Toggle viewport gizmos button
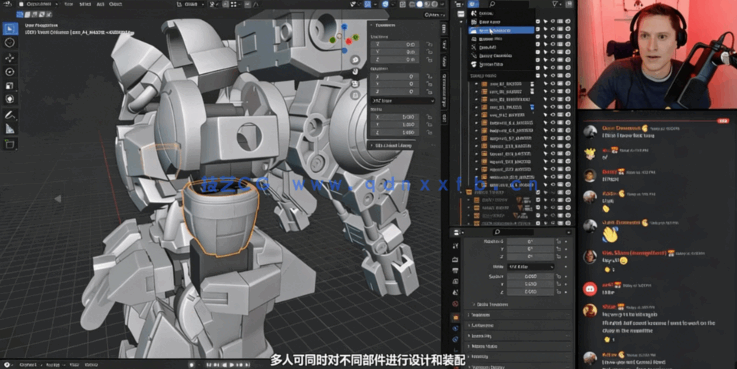 [x=368, y=4]
